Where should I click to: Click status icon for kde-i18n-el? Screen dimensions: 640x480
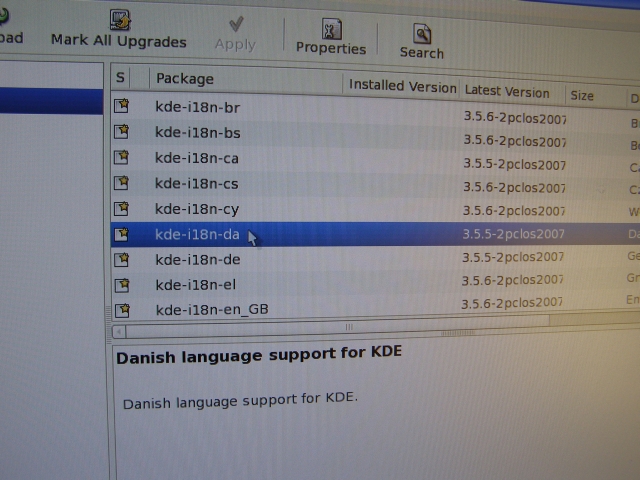click(x=122, y=285)
